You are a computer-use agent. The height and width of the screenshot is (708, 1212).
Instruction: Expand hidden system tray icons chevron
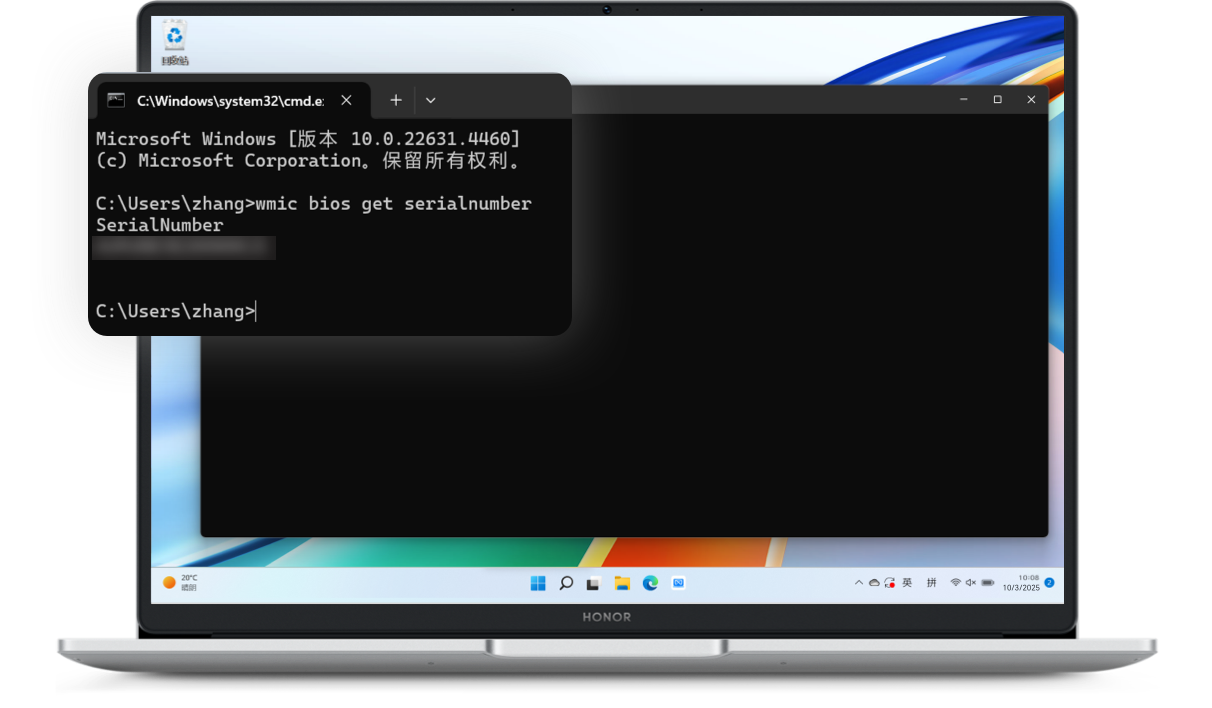click(859, 582)
